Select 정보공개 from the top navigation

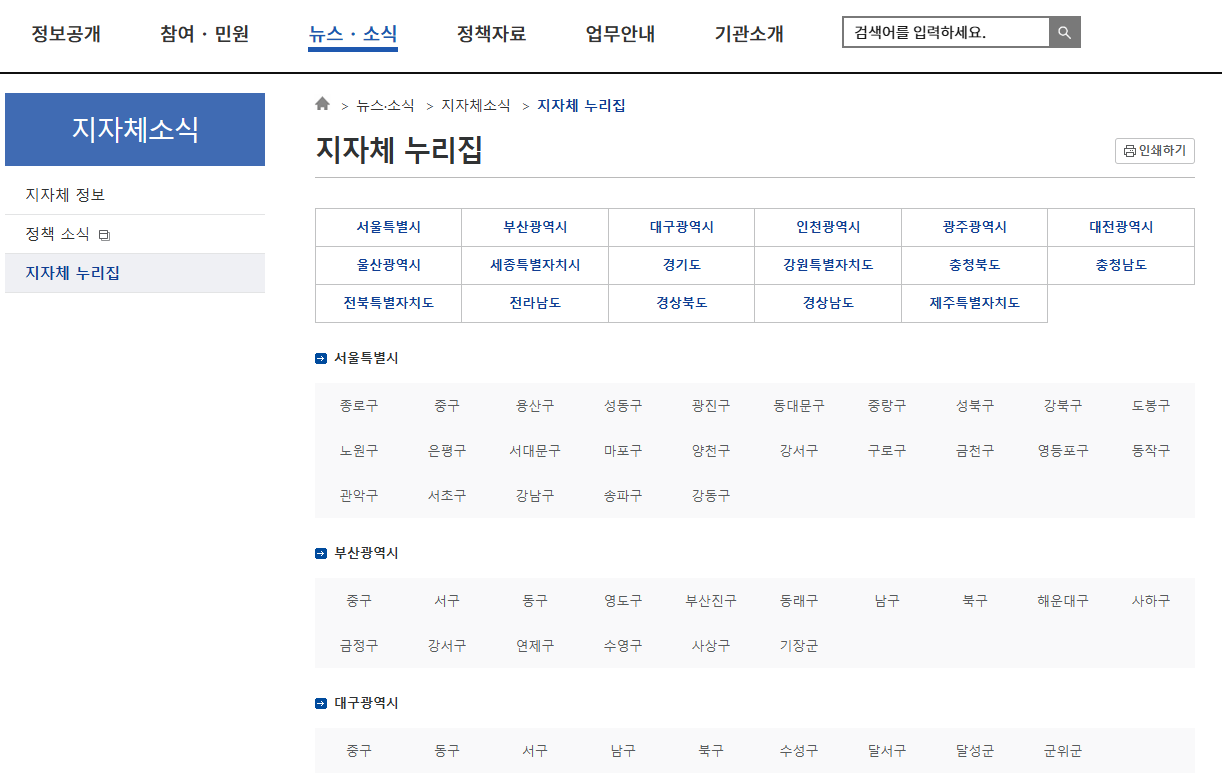64,33
